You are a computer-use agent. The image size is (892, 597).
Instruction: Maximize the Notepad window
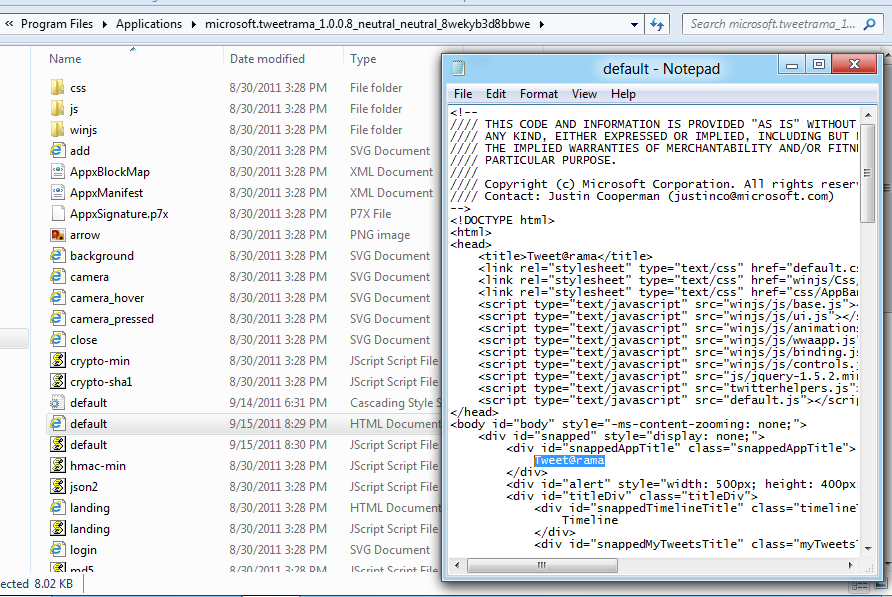[819, 64]
